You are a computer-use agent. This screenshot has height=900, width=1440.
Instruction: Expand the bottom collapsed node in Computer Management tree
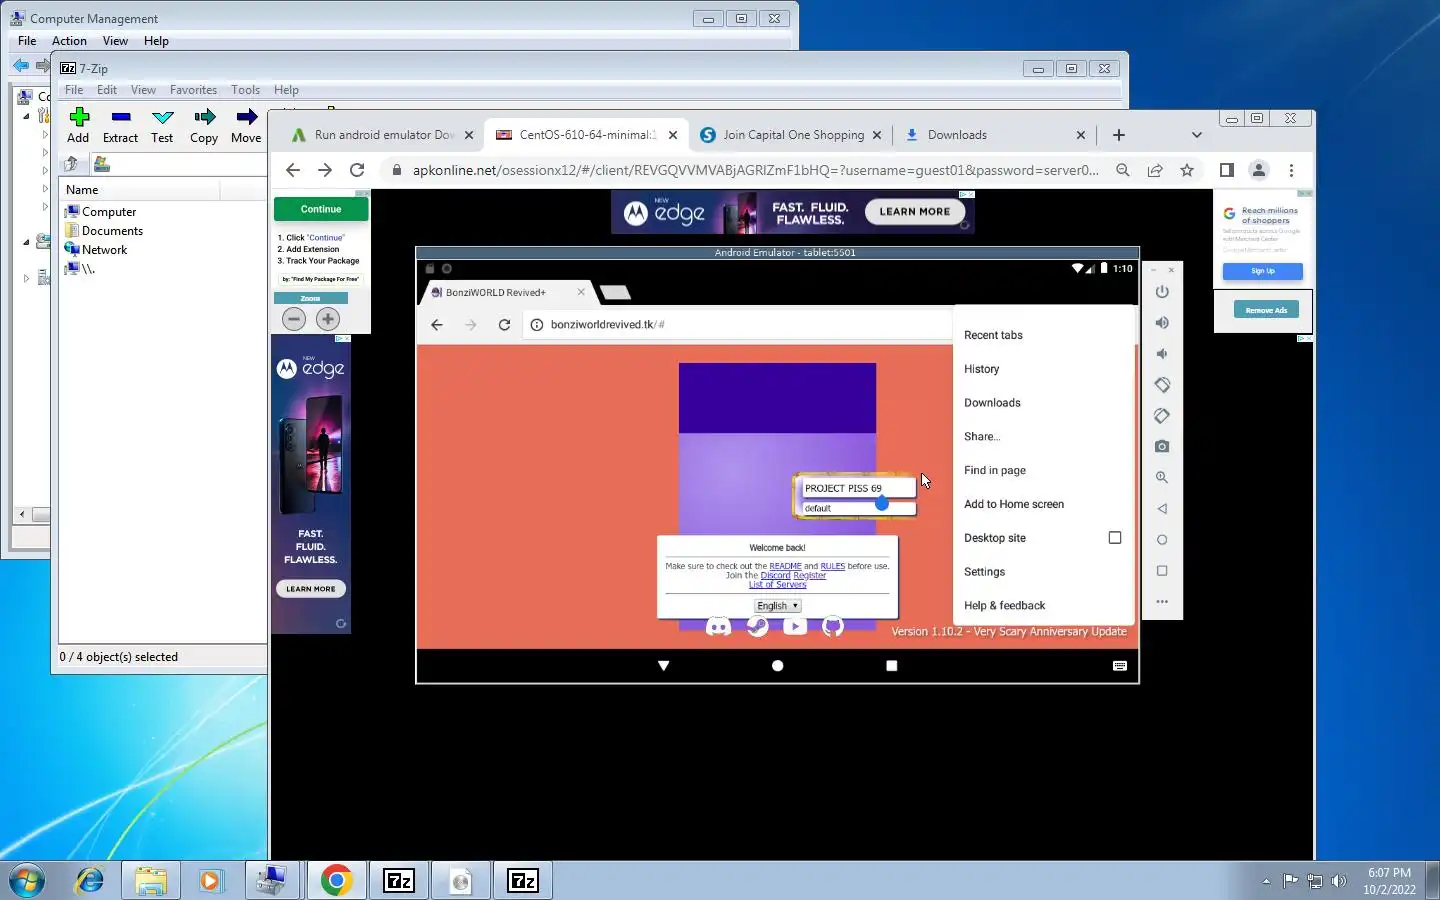click(26, 278)
